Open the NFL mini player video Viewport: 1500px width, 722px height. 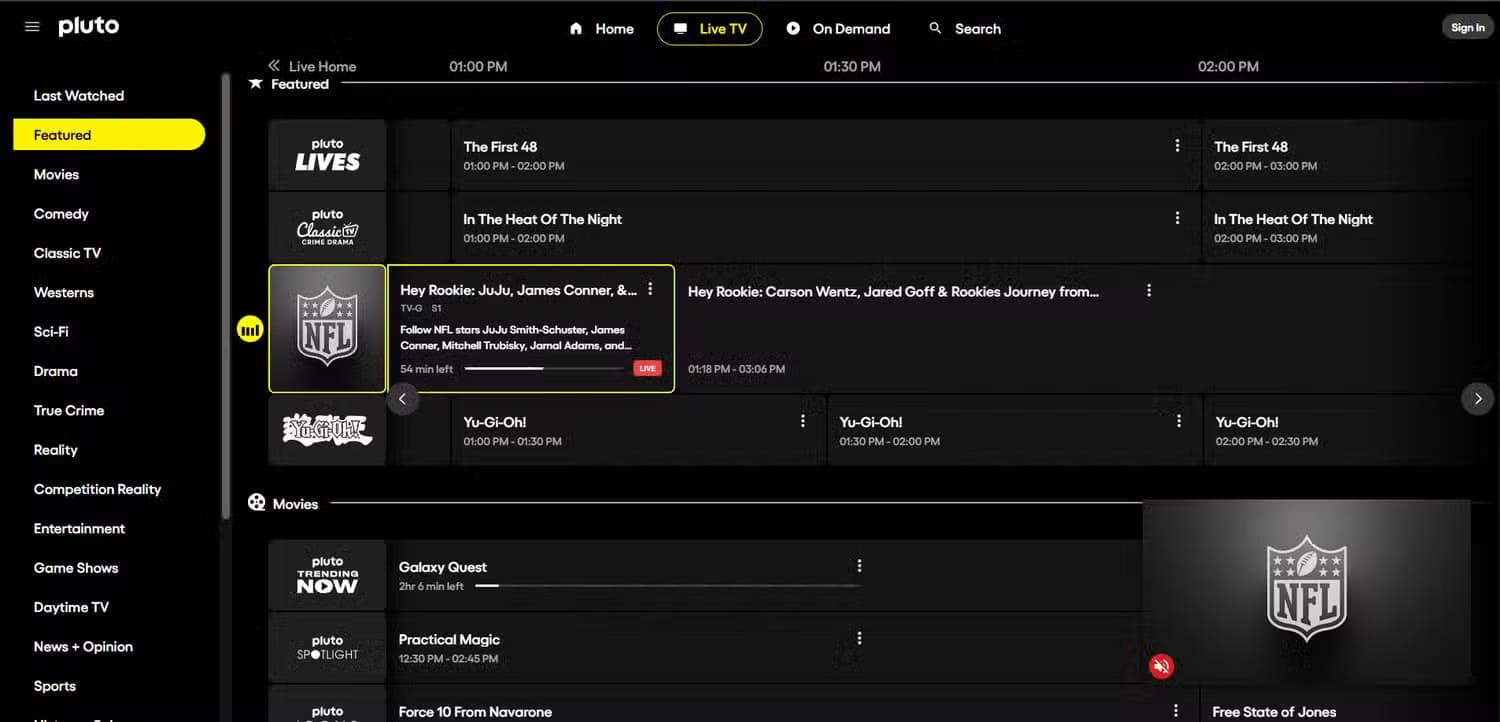(x=1306, y=591)
